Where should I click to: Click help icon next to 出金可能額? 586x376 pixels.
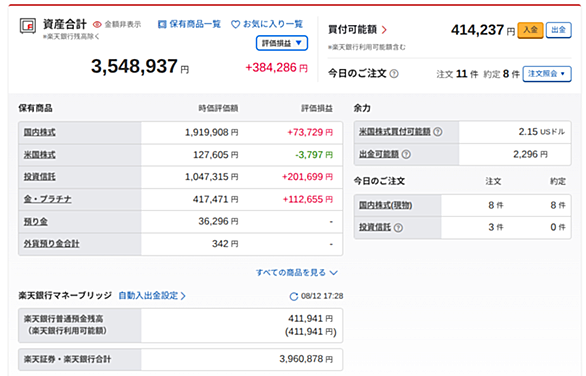coord(406,154)
